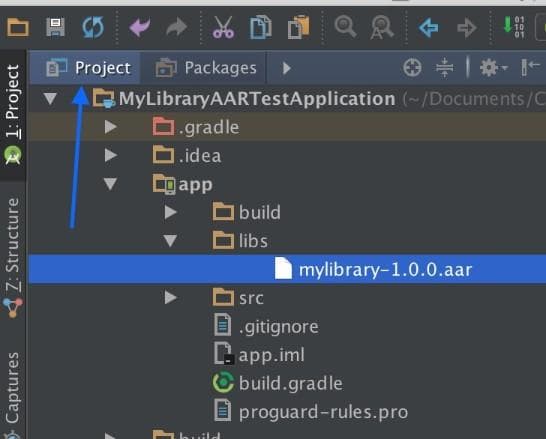The height and width of the screenshot is (439, 546).
Task: Select the app.iml file
Action: click(287, 355)
